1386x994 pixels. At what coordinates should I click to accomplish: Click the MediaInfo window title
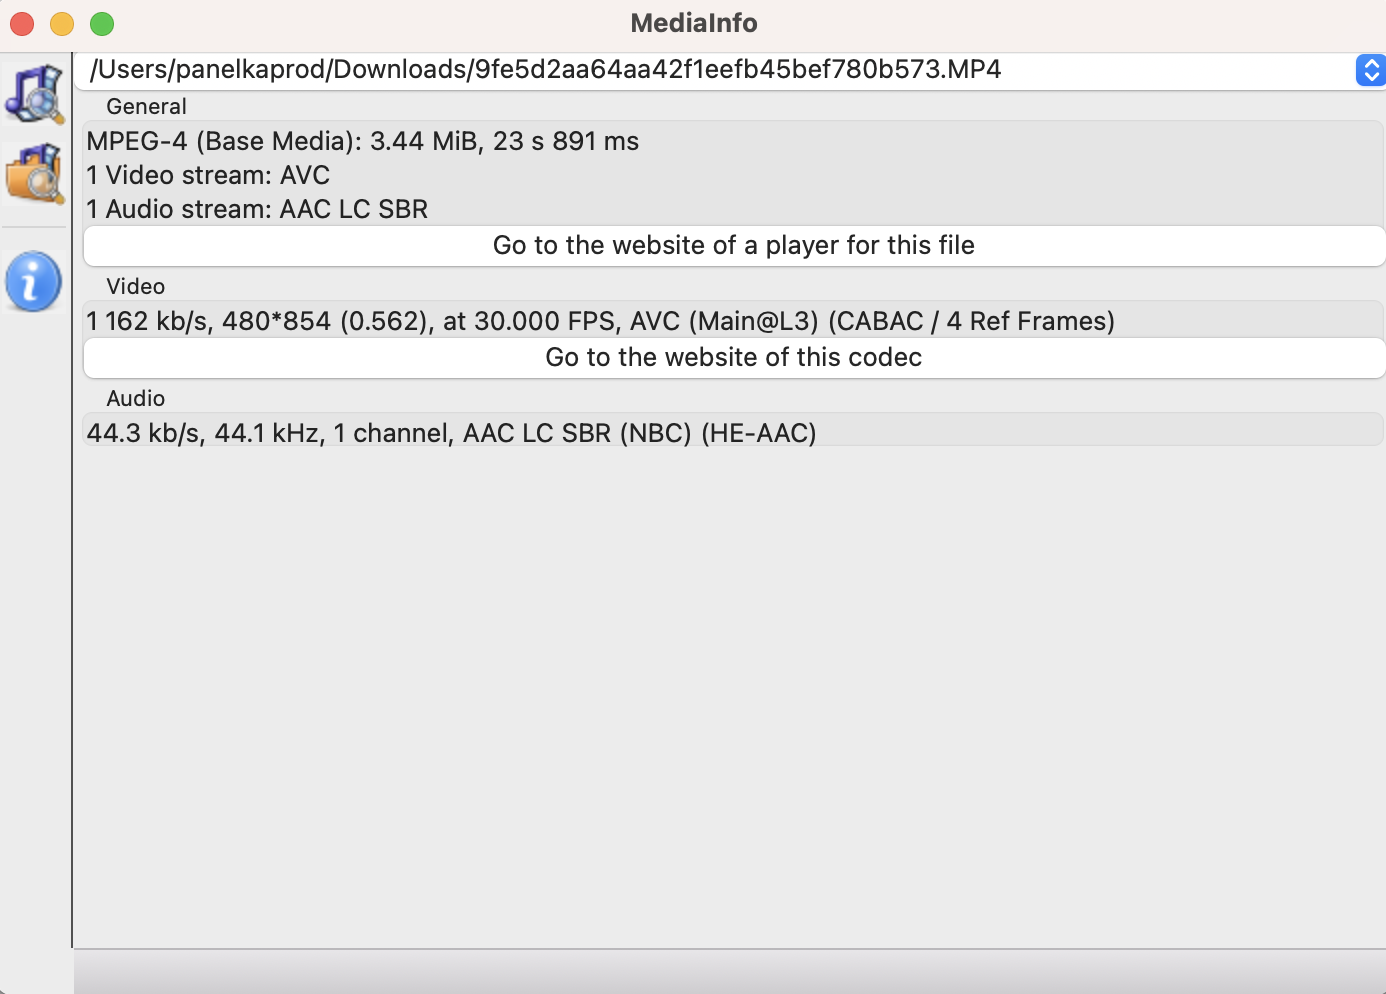coord(694,23)
